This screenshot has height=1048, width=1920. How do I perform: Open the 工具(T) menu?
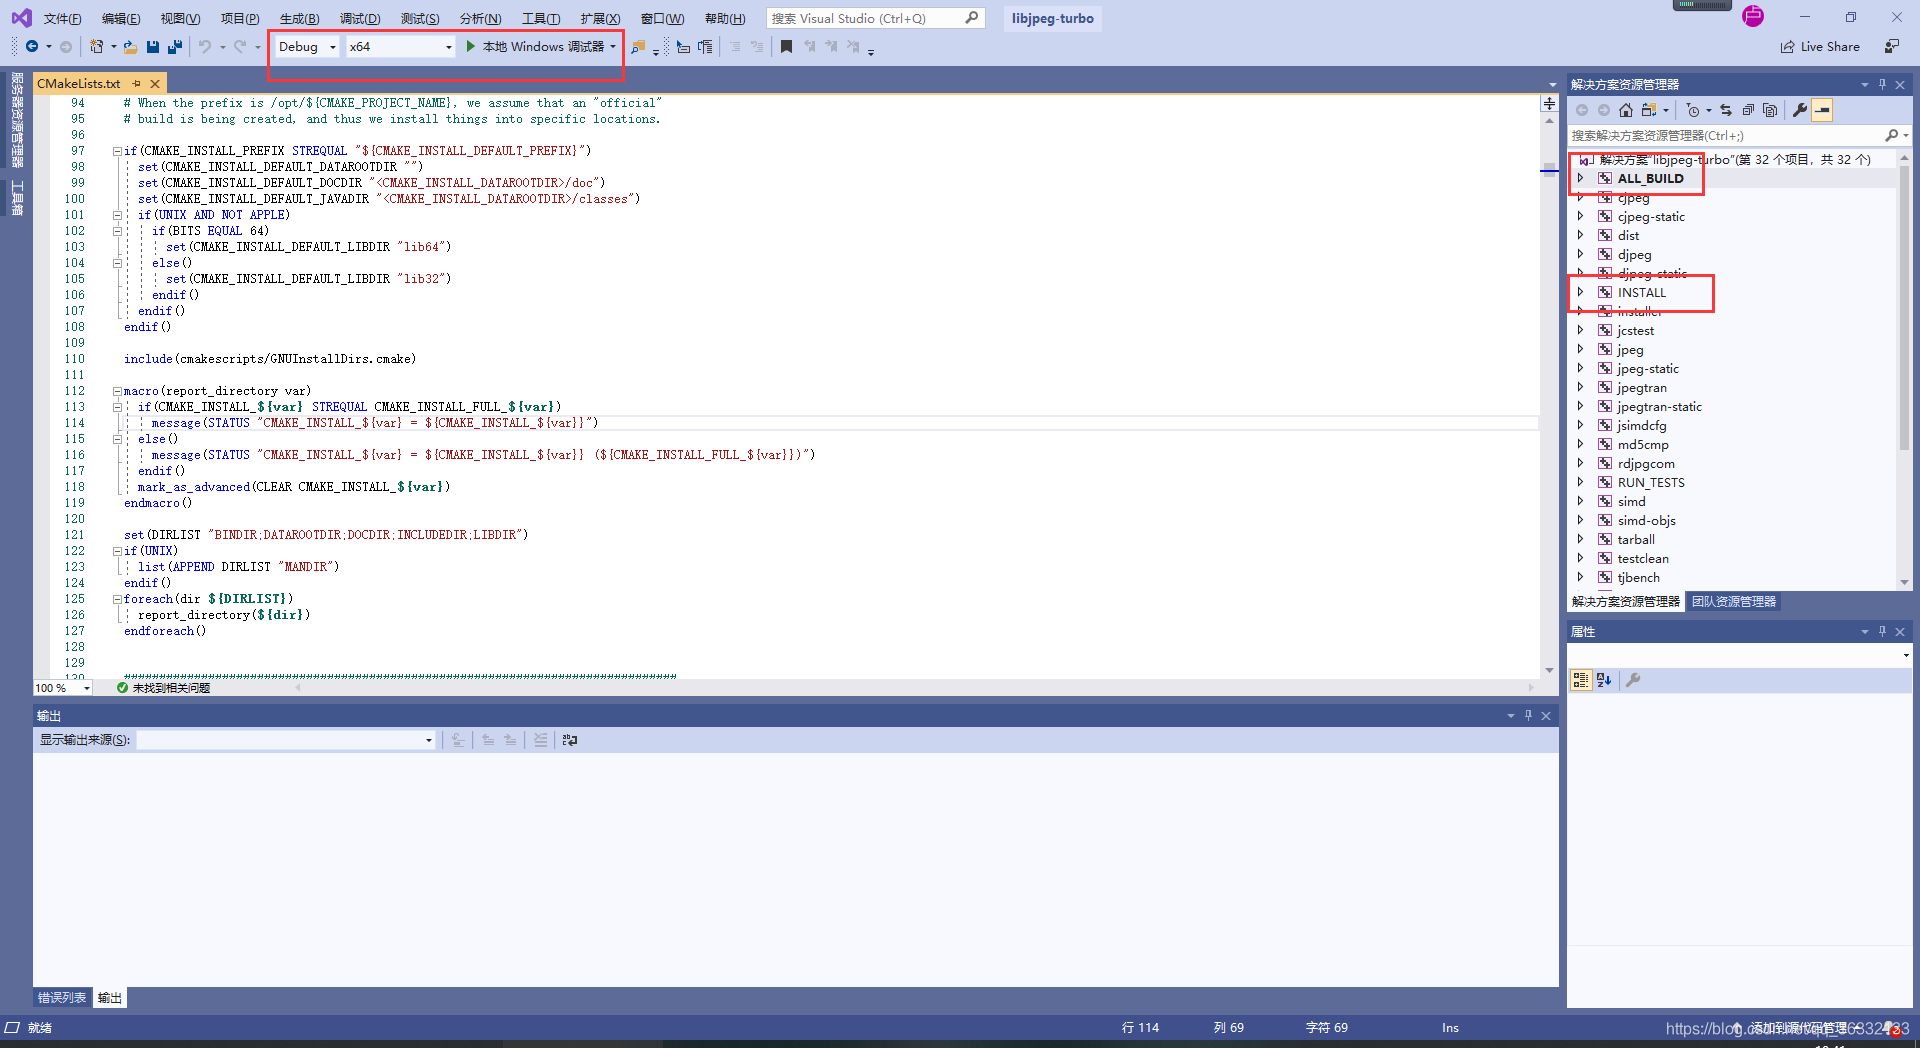[x=541, y=19]
